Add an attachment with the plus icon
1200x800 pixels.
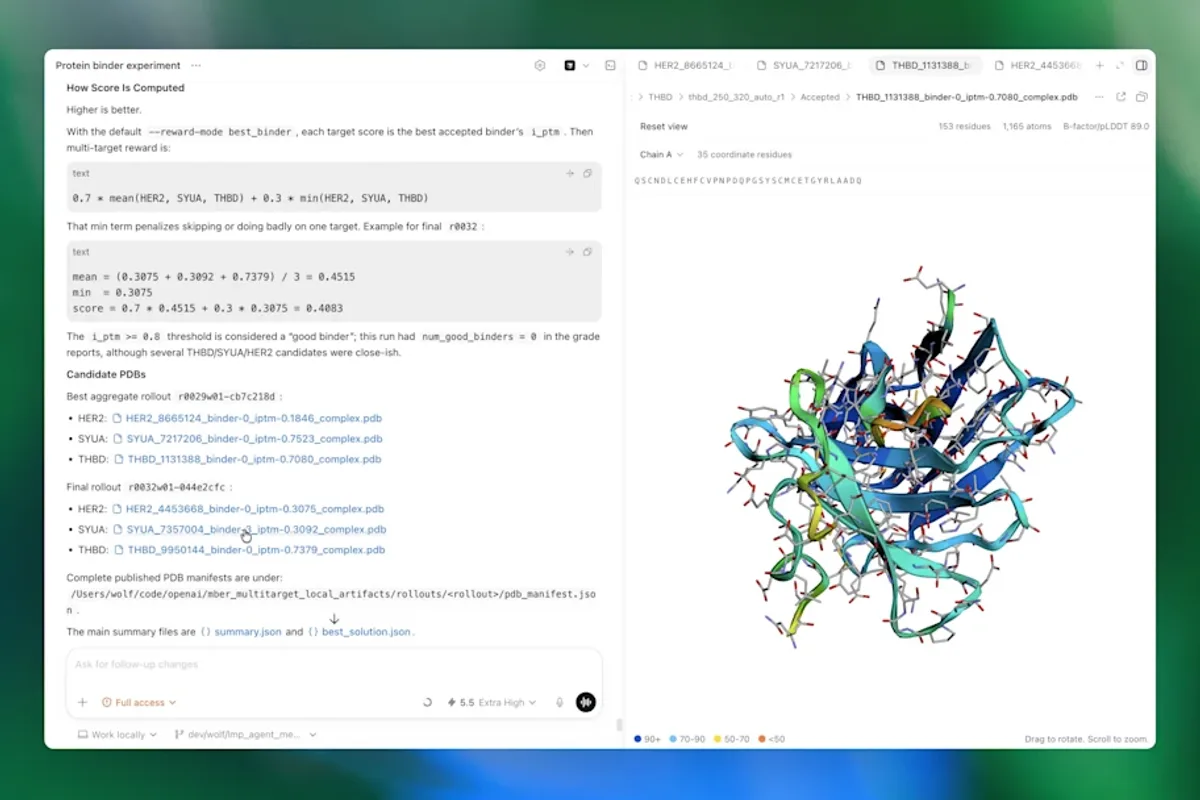coord(82,703)
